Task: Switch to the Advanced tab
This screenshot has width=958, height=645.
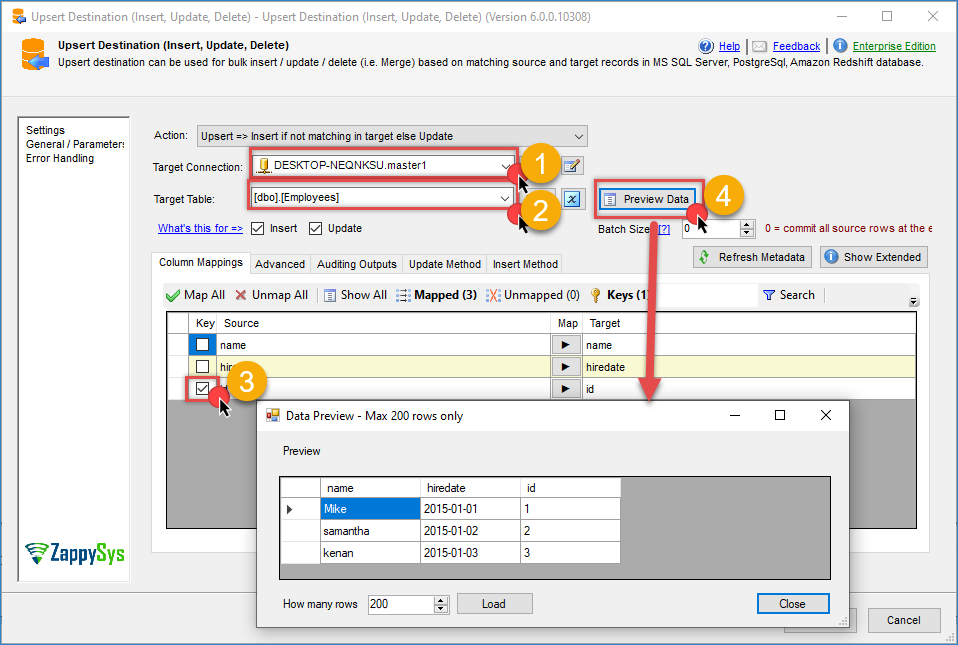Action: click(x=280, y=264)
